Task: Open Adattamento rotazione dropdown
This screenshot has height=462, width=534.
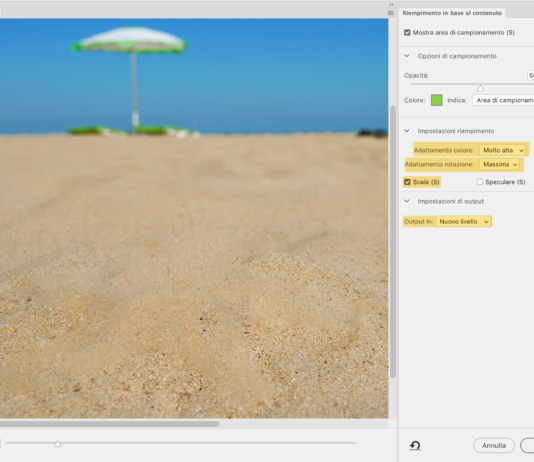Action: [499, 164]
